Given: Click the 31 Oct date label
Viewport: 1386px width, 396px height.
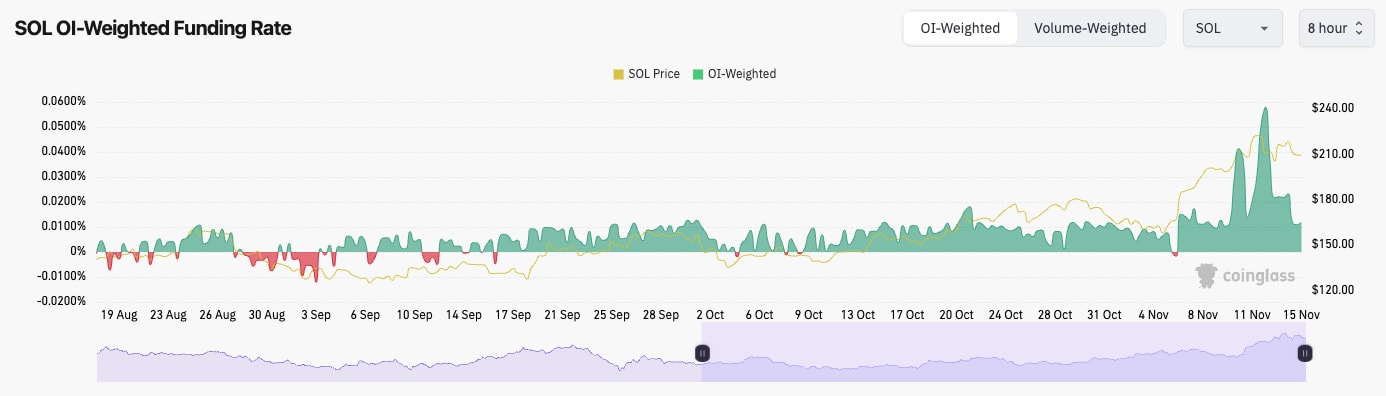Looking at the screenshot, I should pos(1104,315).
